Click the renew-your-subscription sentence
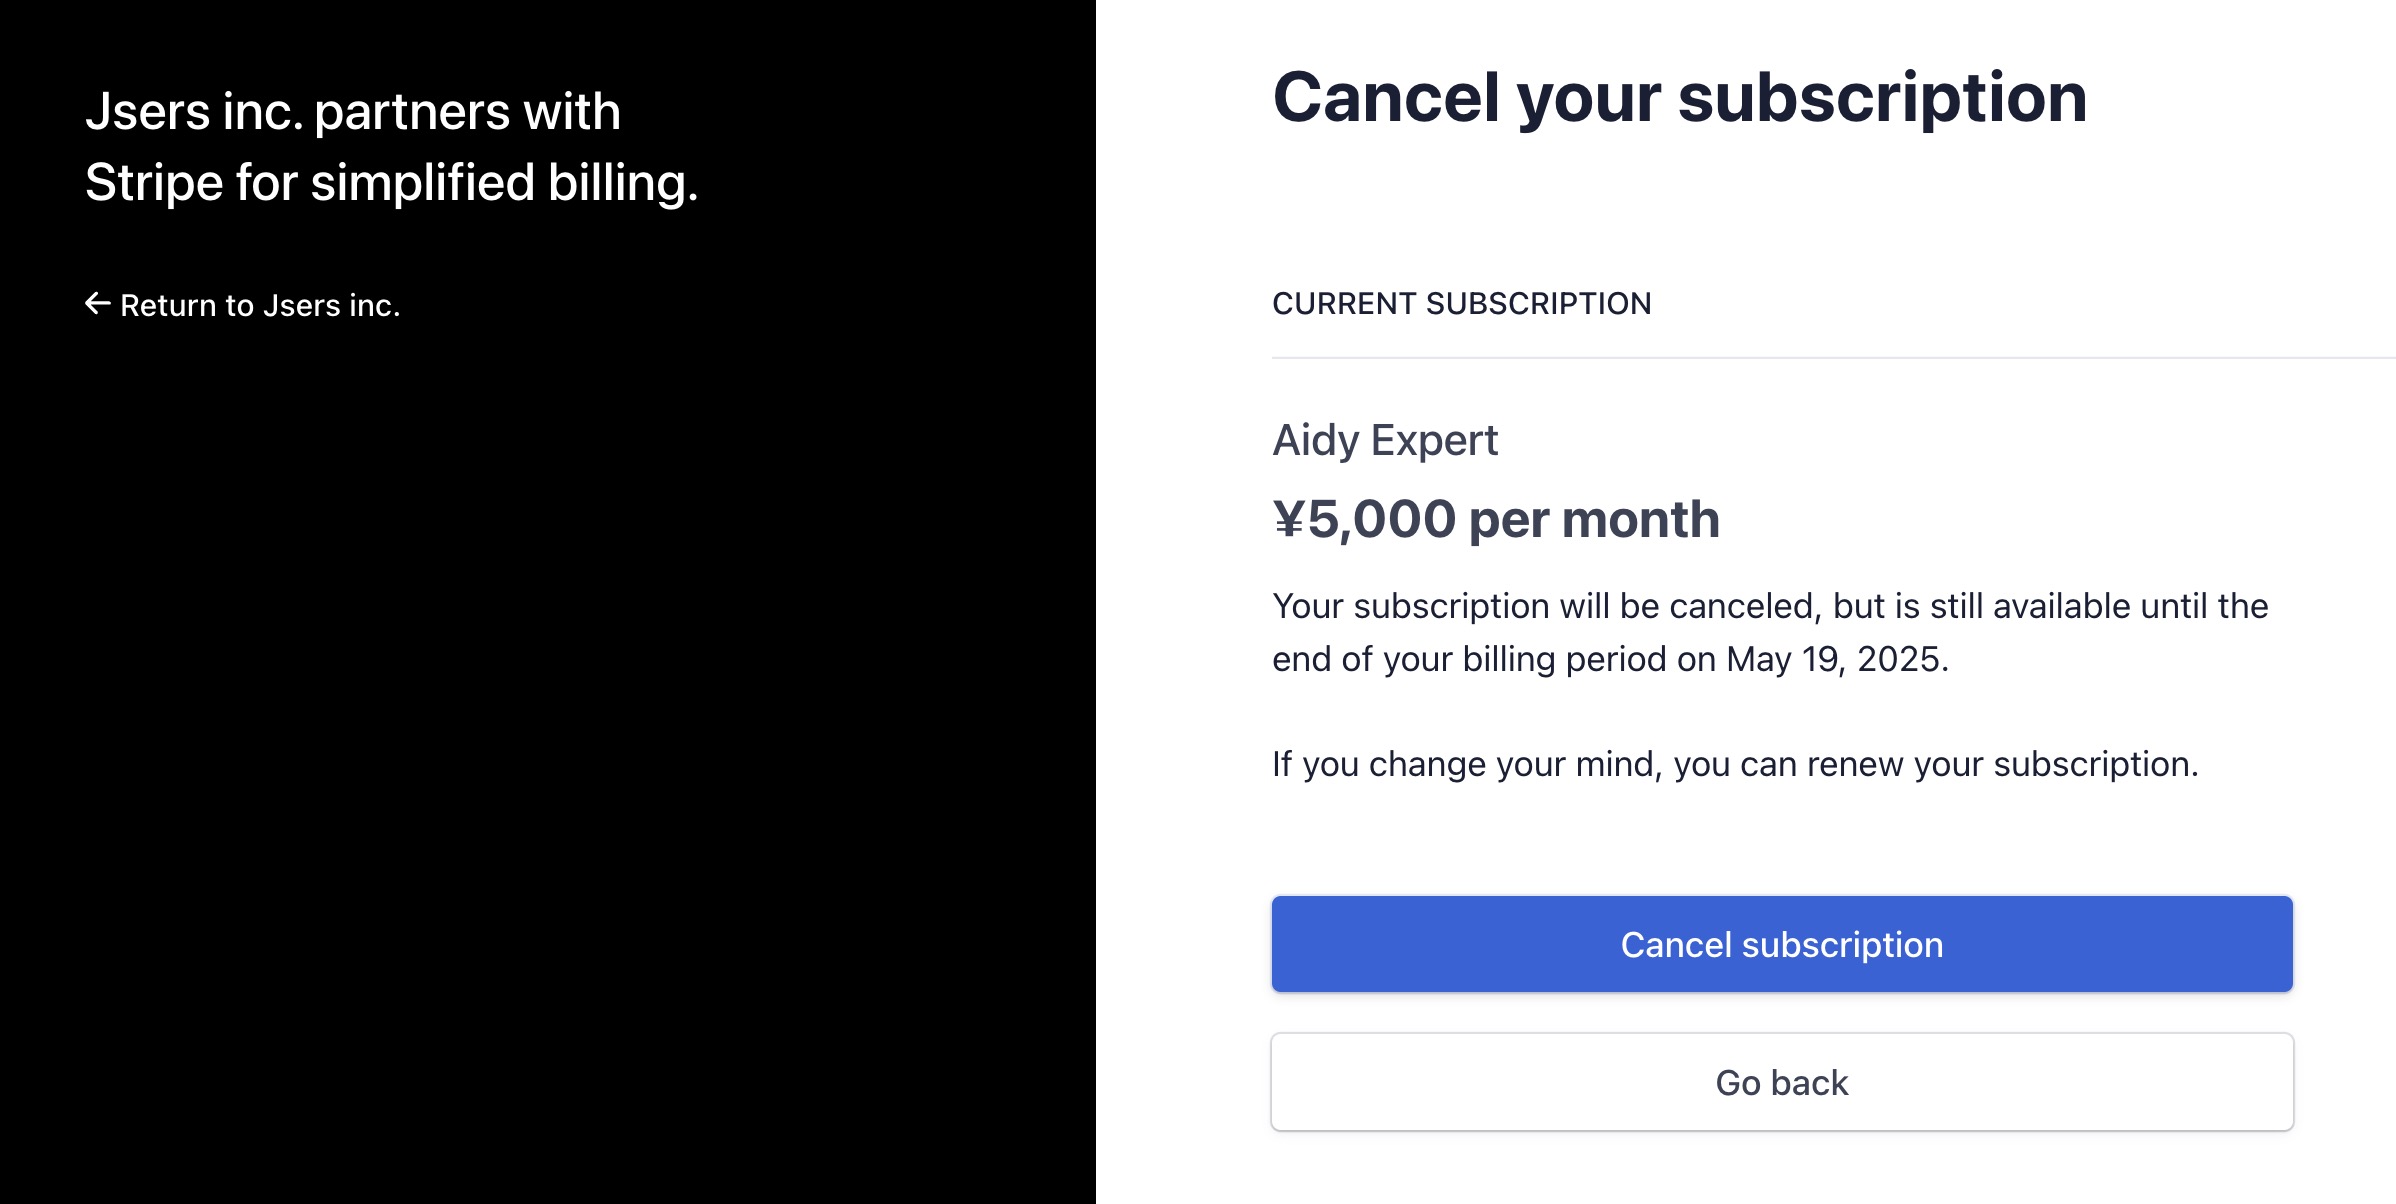2396x1204 pixels. pos(1735,764)
